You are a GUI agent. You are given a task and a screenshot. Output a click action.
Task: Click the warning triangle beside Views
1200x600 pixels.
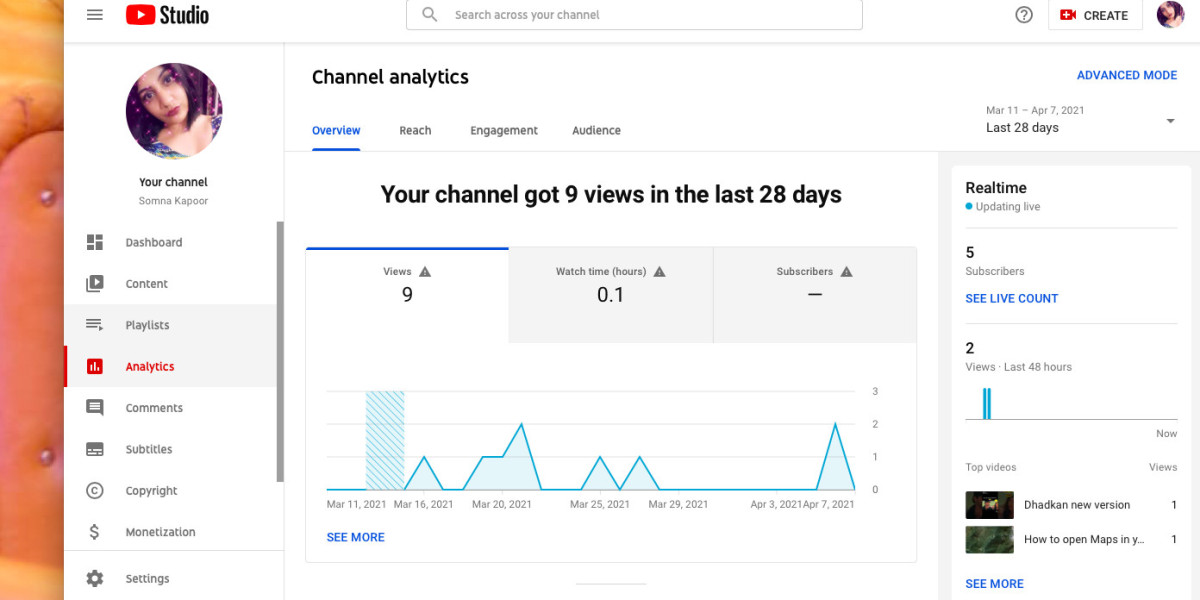coord(425,272)
